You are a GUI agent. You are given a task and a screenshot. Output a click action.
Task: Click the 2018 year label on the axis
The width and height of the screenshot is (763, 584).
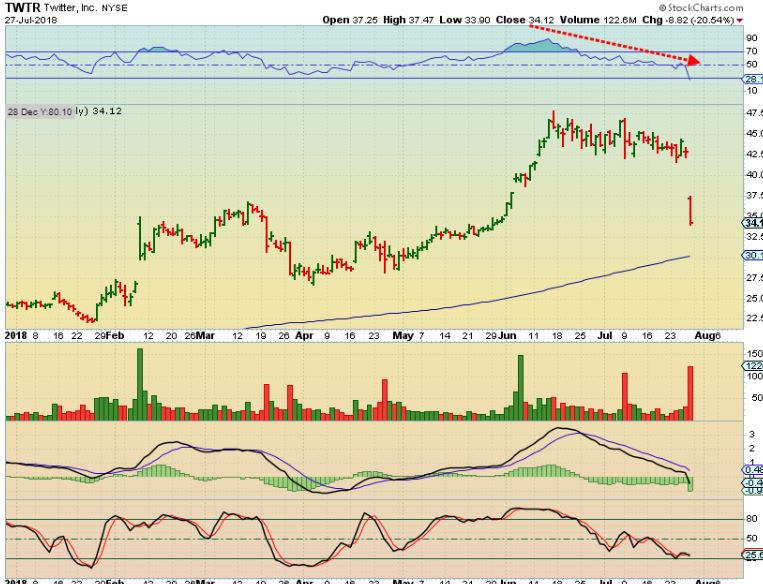click(16, 336)
